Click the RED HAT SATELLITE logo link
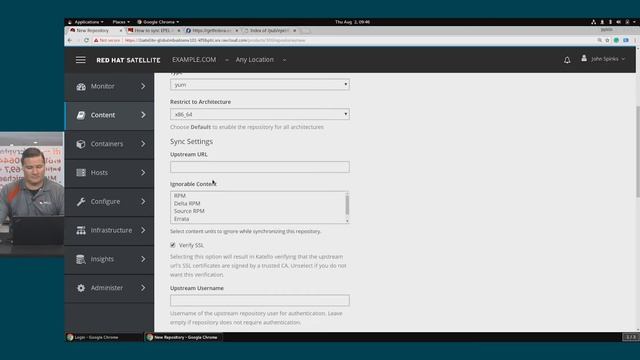This screenshot has width=640, height=360. (128, 60)
